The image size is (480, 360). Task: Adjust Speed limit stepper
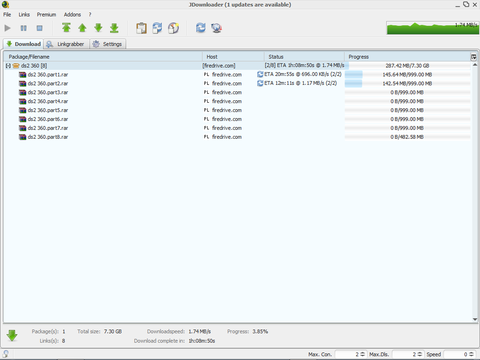point(471,354)
